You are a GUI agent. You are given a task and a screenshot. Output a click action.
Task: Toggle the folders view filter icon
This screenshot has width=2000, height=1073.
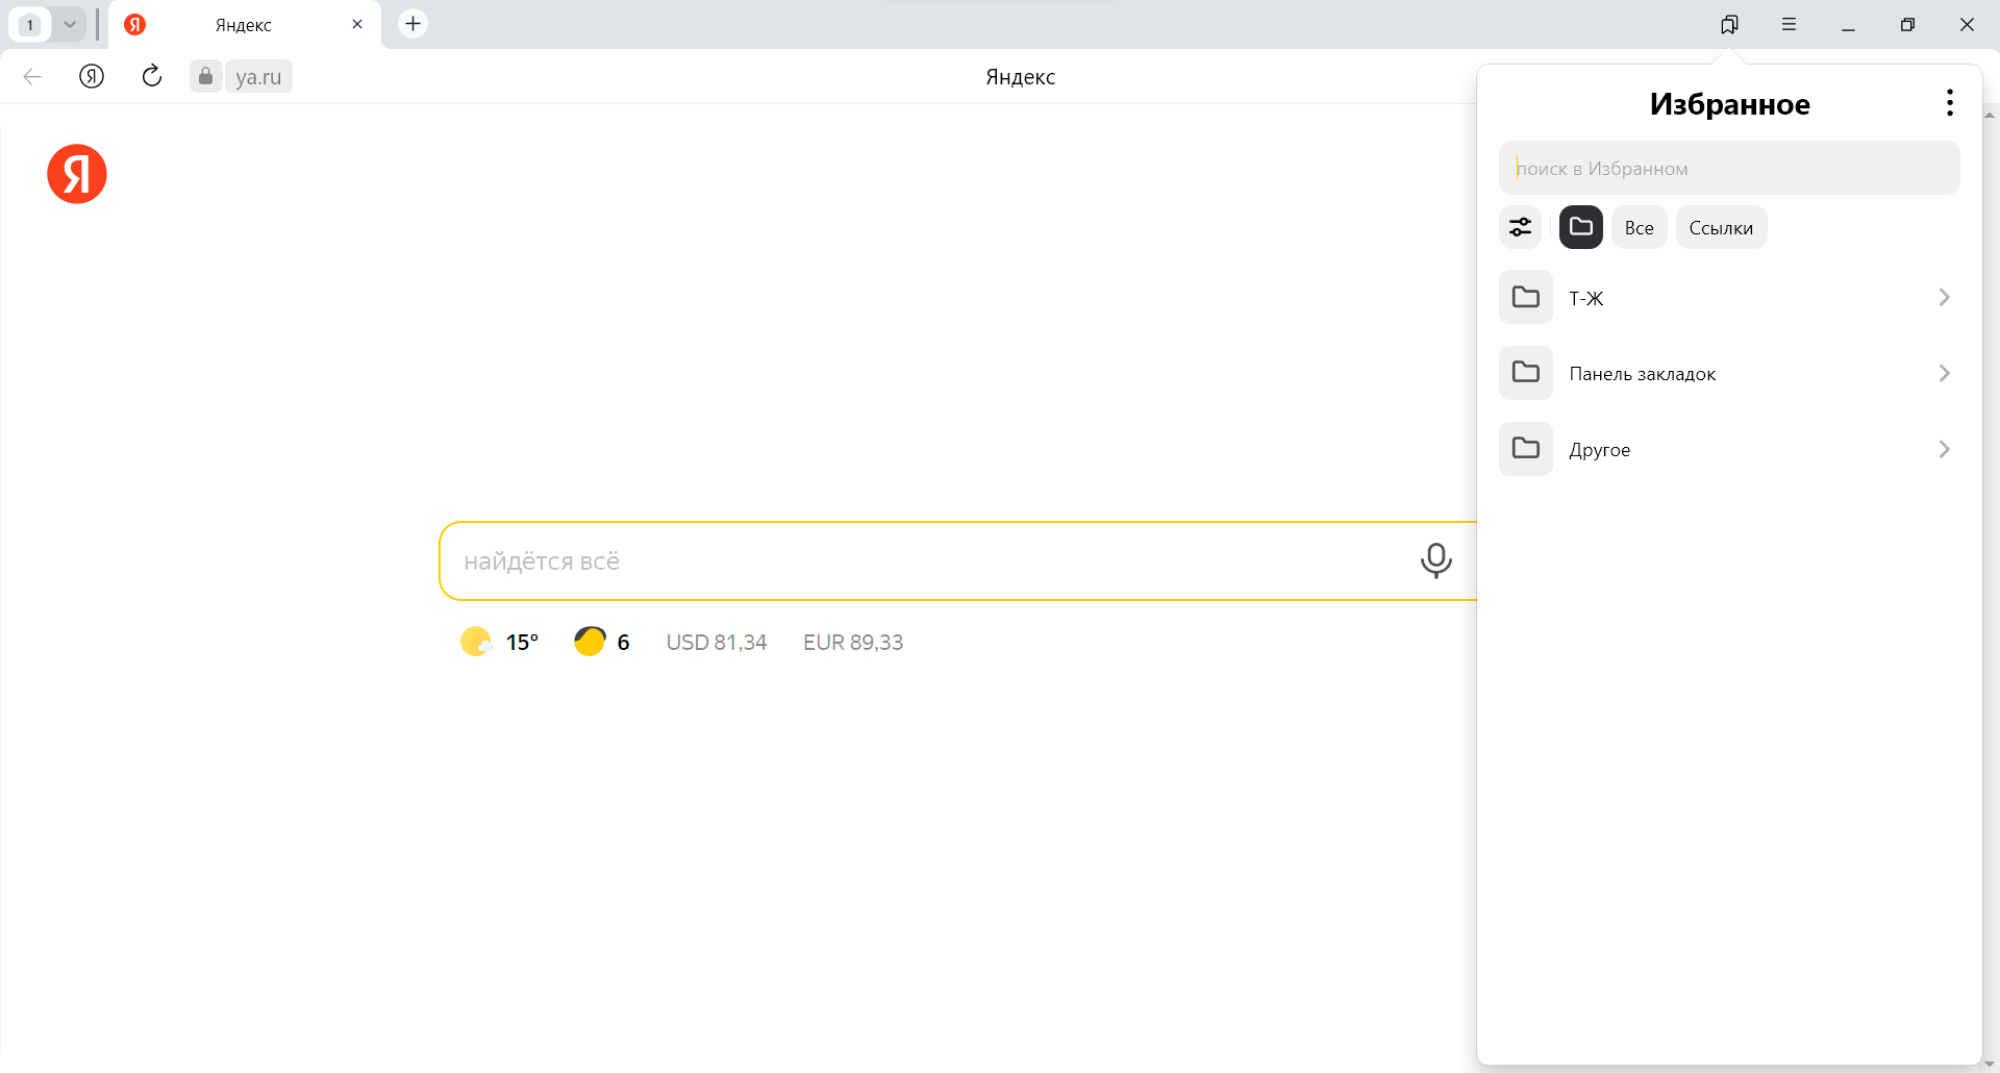click(1581, 227)
